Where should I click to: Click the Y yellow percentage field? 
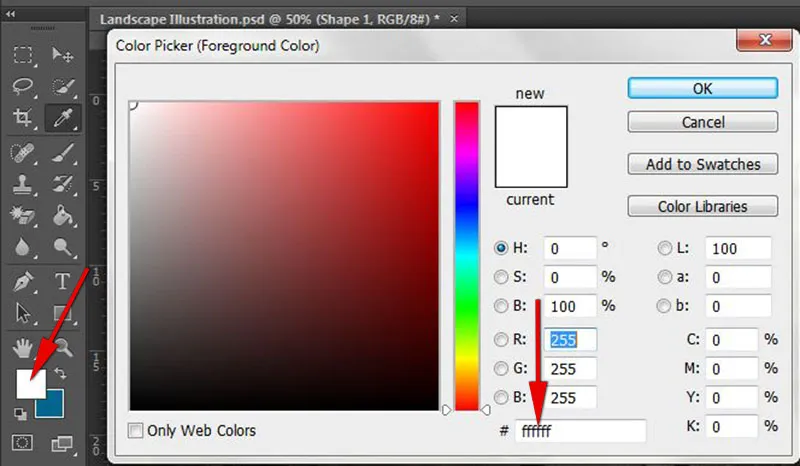(732, 398)
